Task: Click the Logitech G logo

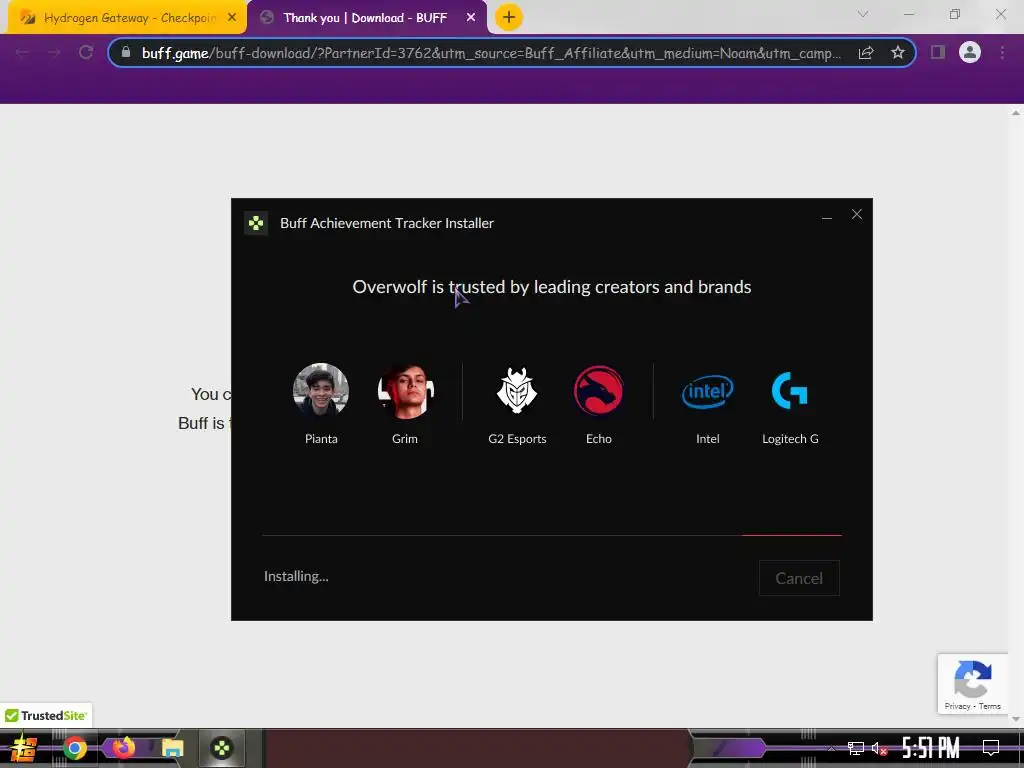Action: click(x=790, y=391)
